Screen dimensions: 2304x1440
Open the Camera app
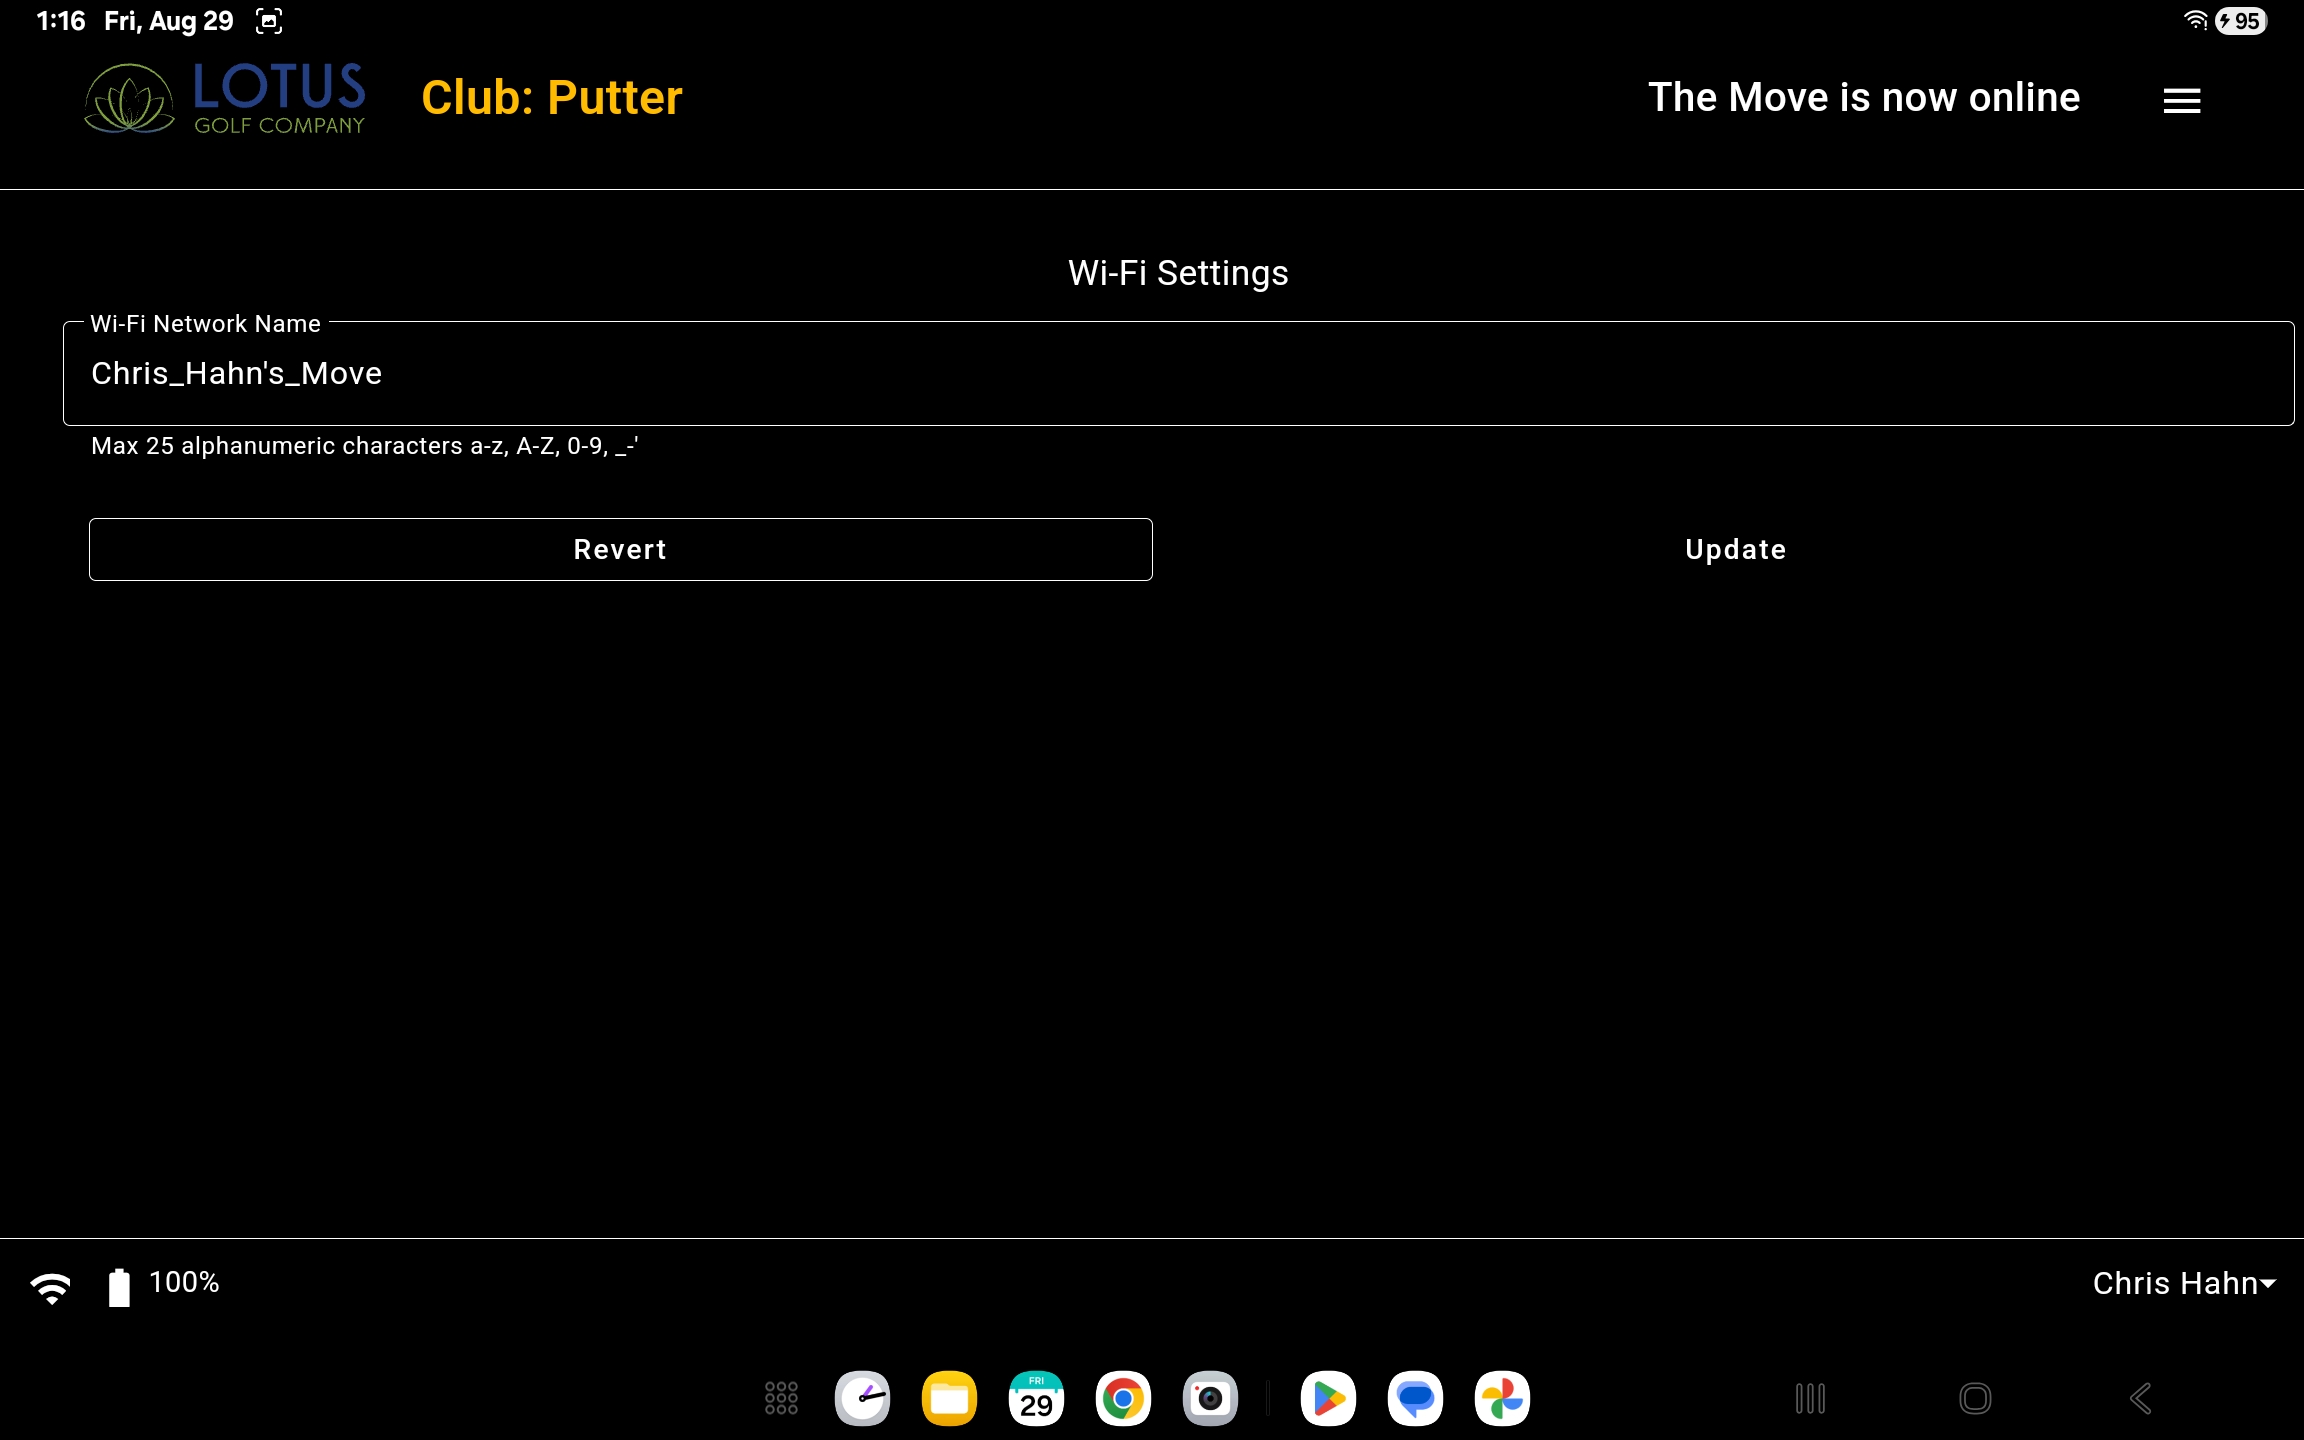(x=1210, y=1398)
